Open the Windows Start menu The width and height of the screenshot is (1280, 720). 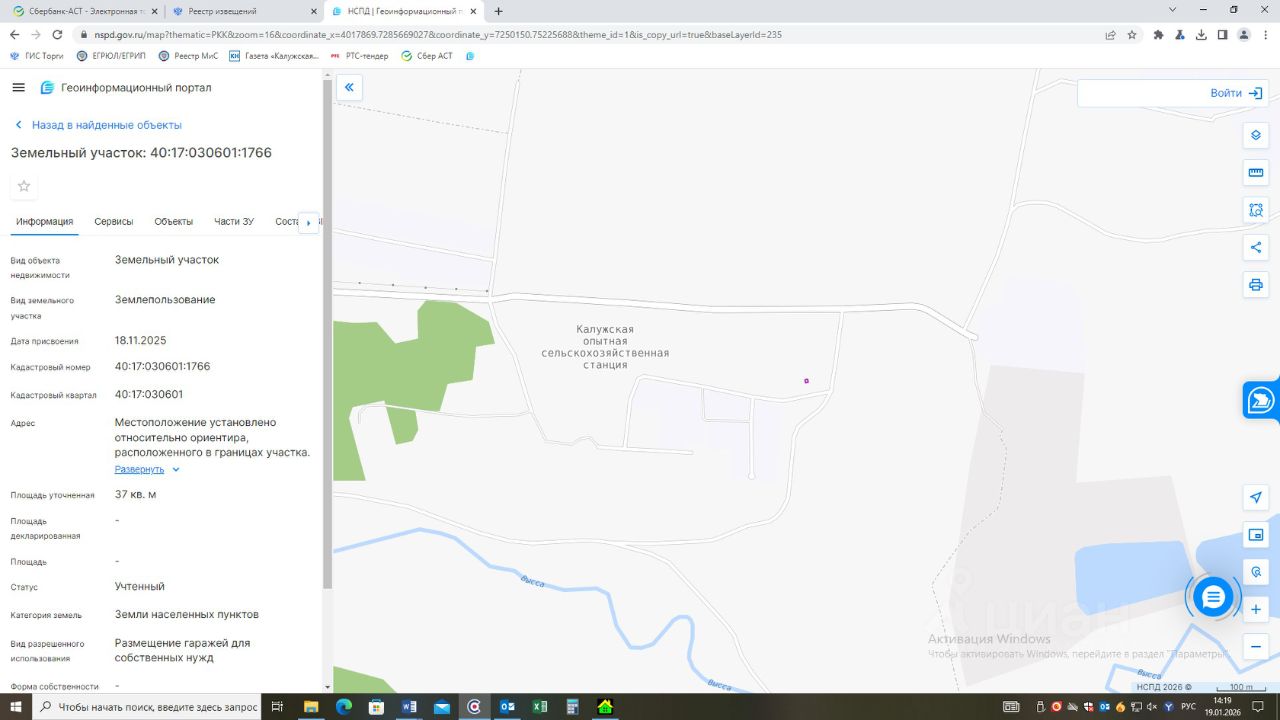pos(16,707)
